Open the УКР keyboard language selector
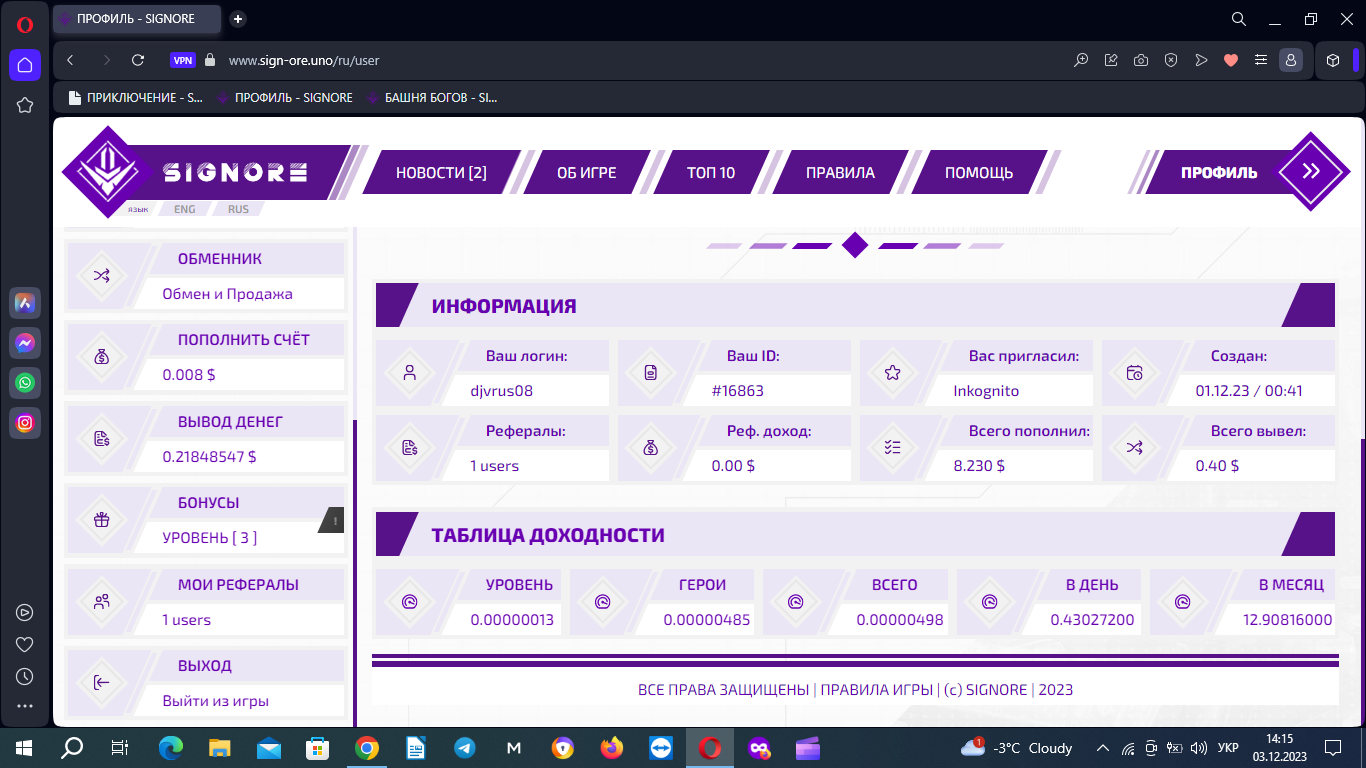Image resolution: width=1366 pixels, height=768 pixels. (1228, 748)
